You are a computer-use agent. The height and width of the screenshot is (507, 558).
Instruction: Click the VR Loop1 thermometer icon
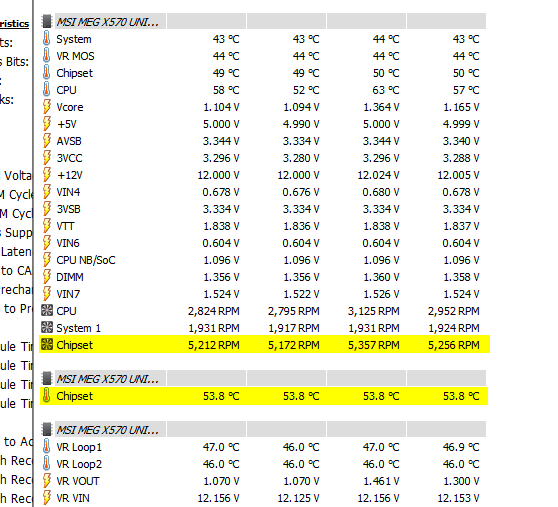47,447
